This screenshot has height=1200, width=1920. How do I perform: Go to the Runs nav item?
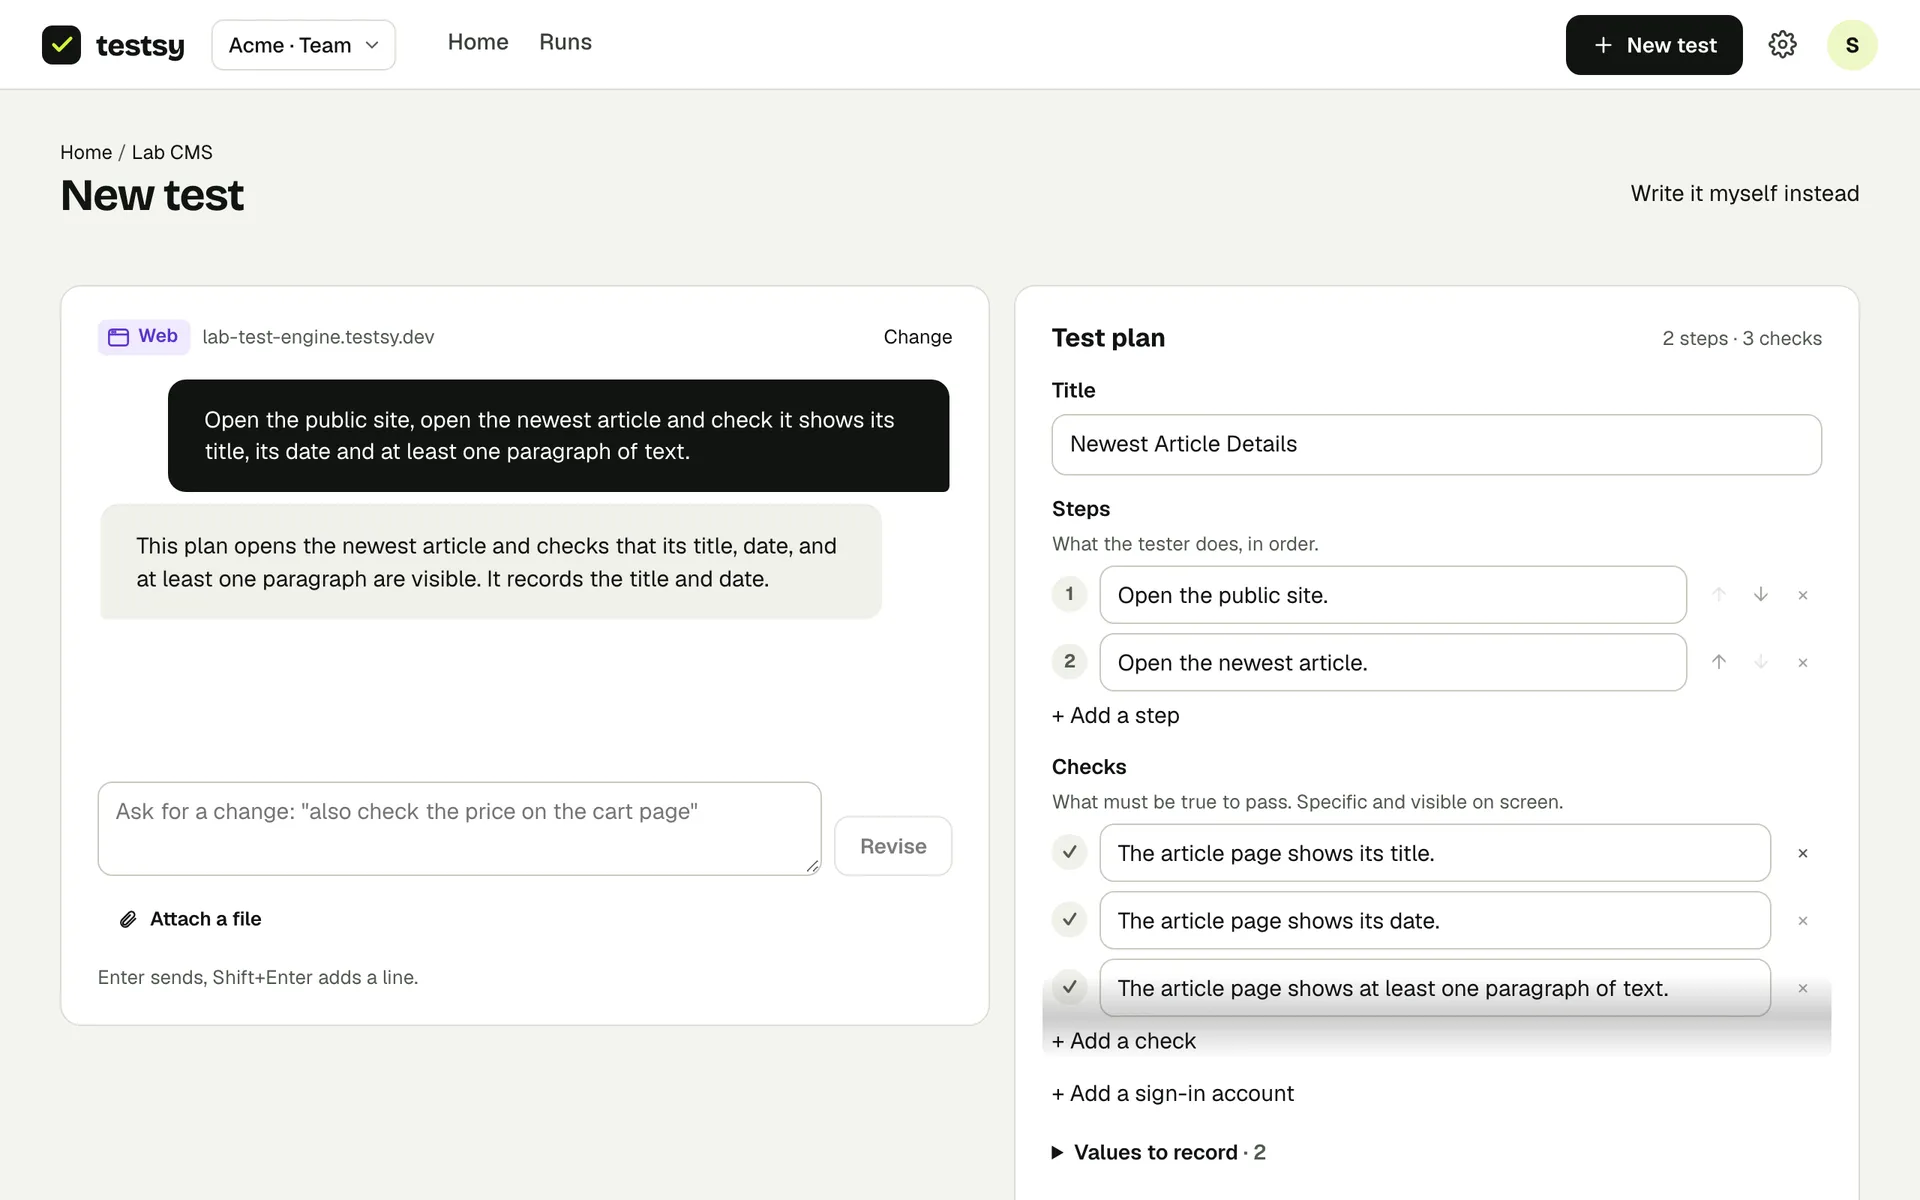pyautogui.click(x=565, y=42)
